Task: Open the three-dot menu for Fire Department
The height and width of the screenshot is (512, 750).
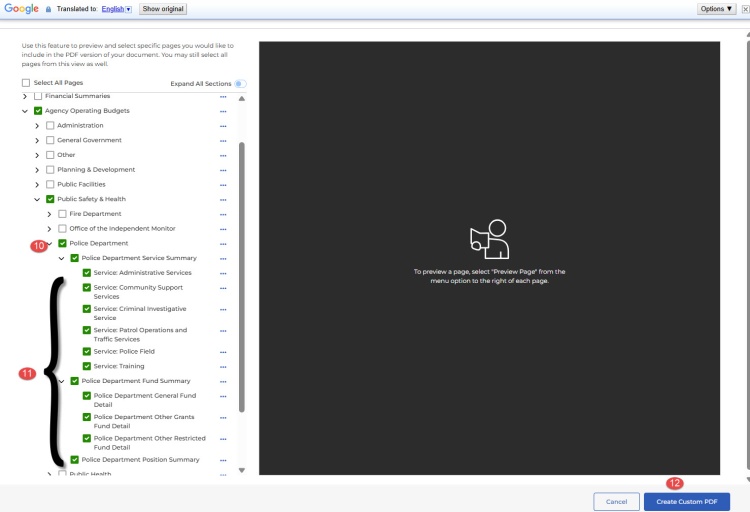Action: click(x=223, y=214)
